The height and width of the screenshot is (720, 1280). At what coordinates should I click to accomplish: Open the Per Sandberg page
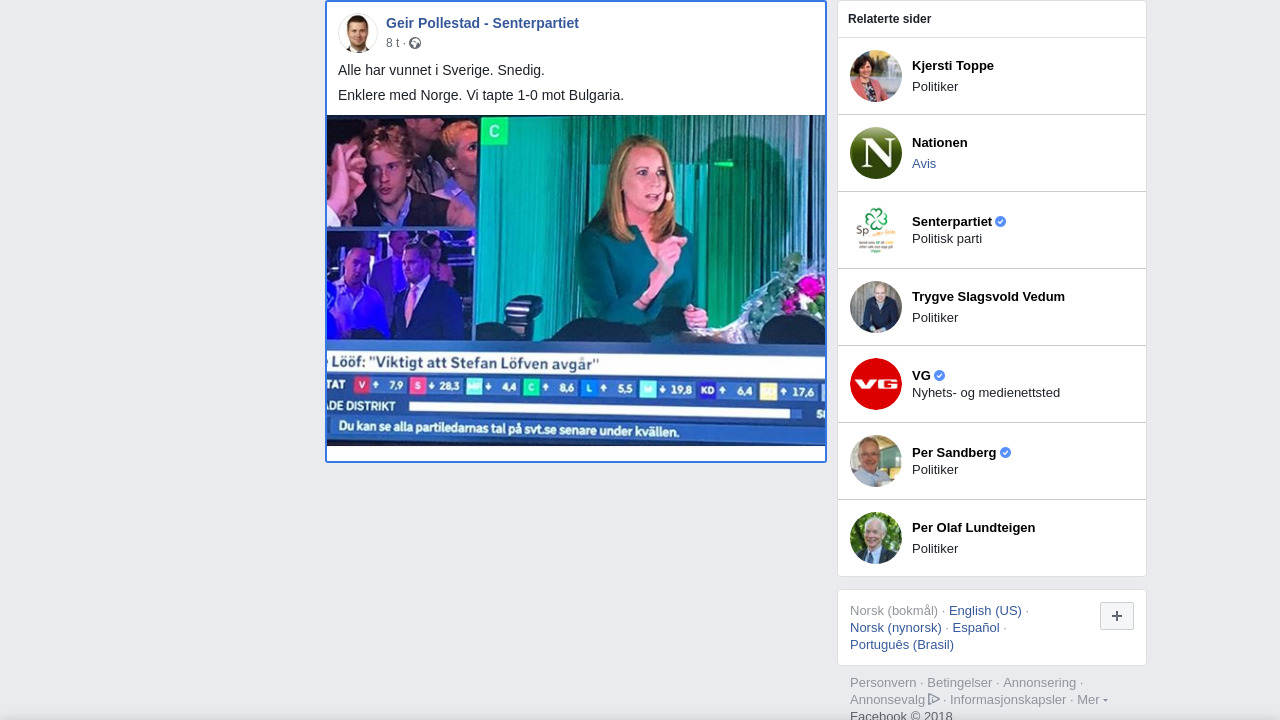tap(954, 453)
